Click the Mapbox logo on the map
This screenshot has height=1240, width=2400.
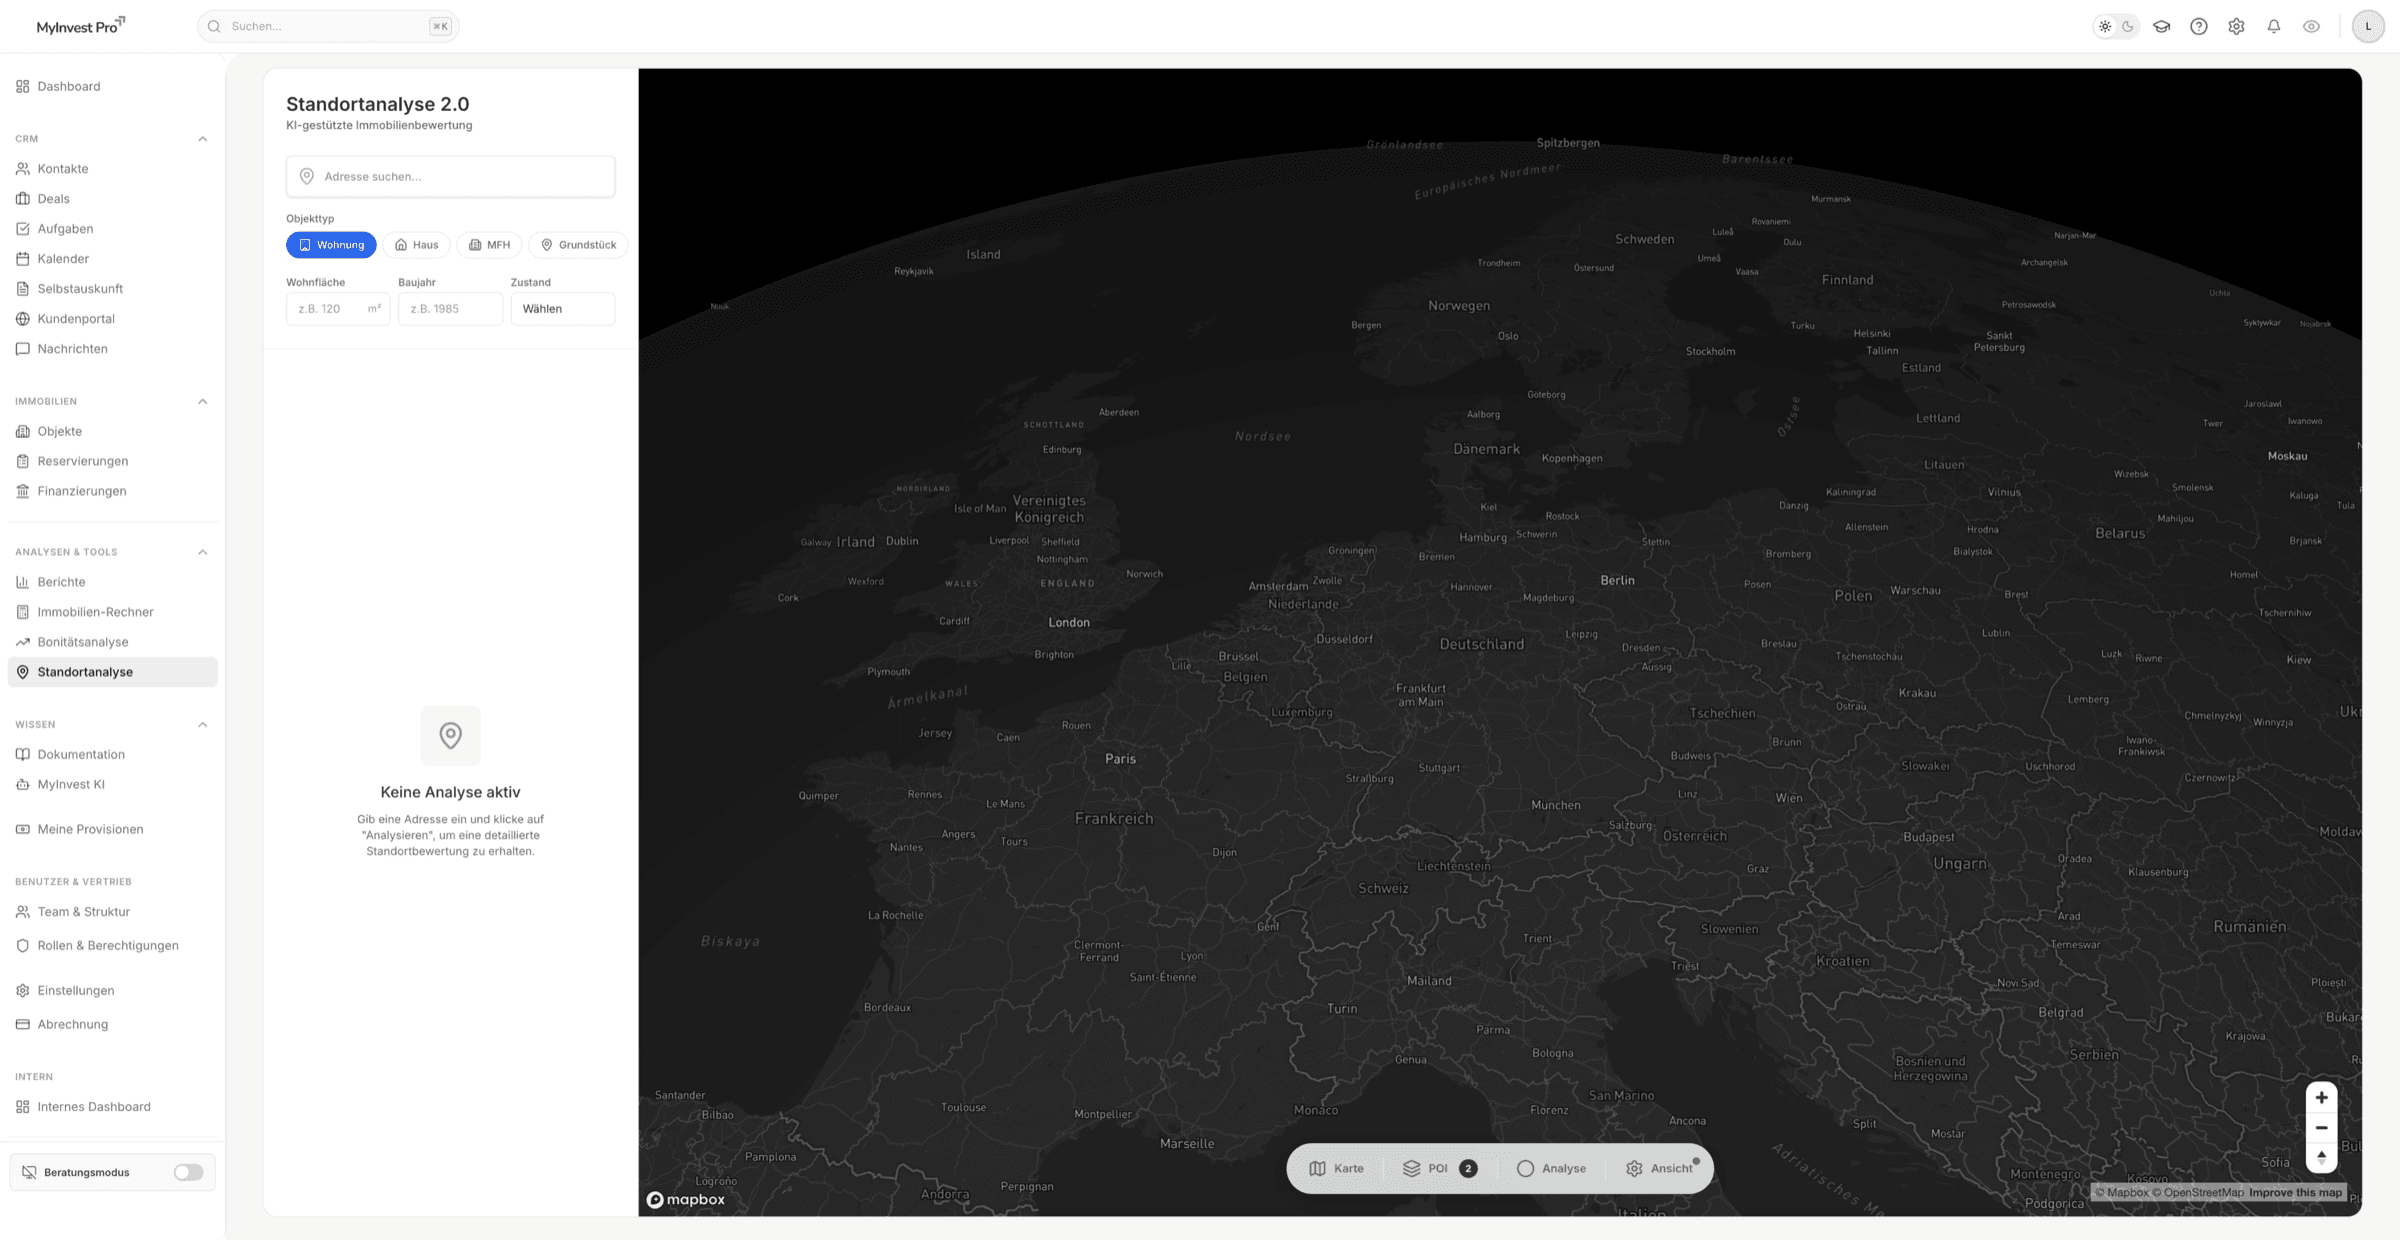coord(685,1198)
